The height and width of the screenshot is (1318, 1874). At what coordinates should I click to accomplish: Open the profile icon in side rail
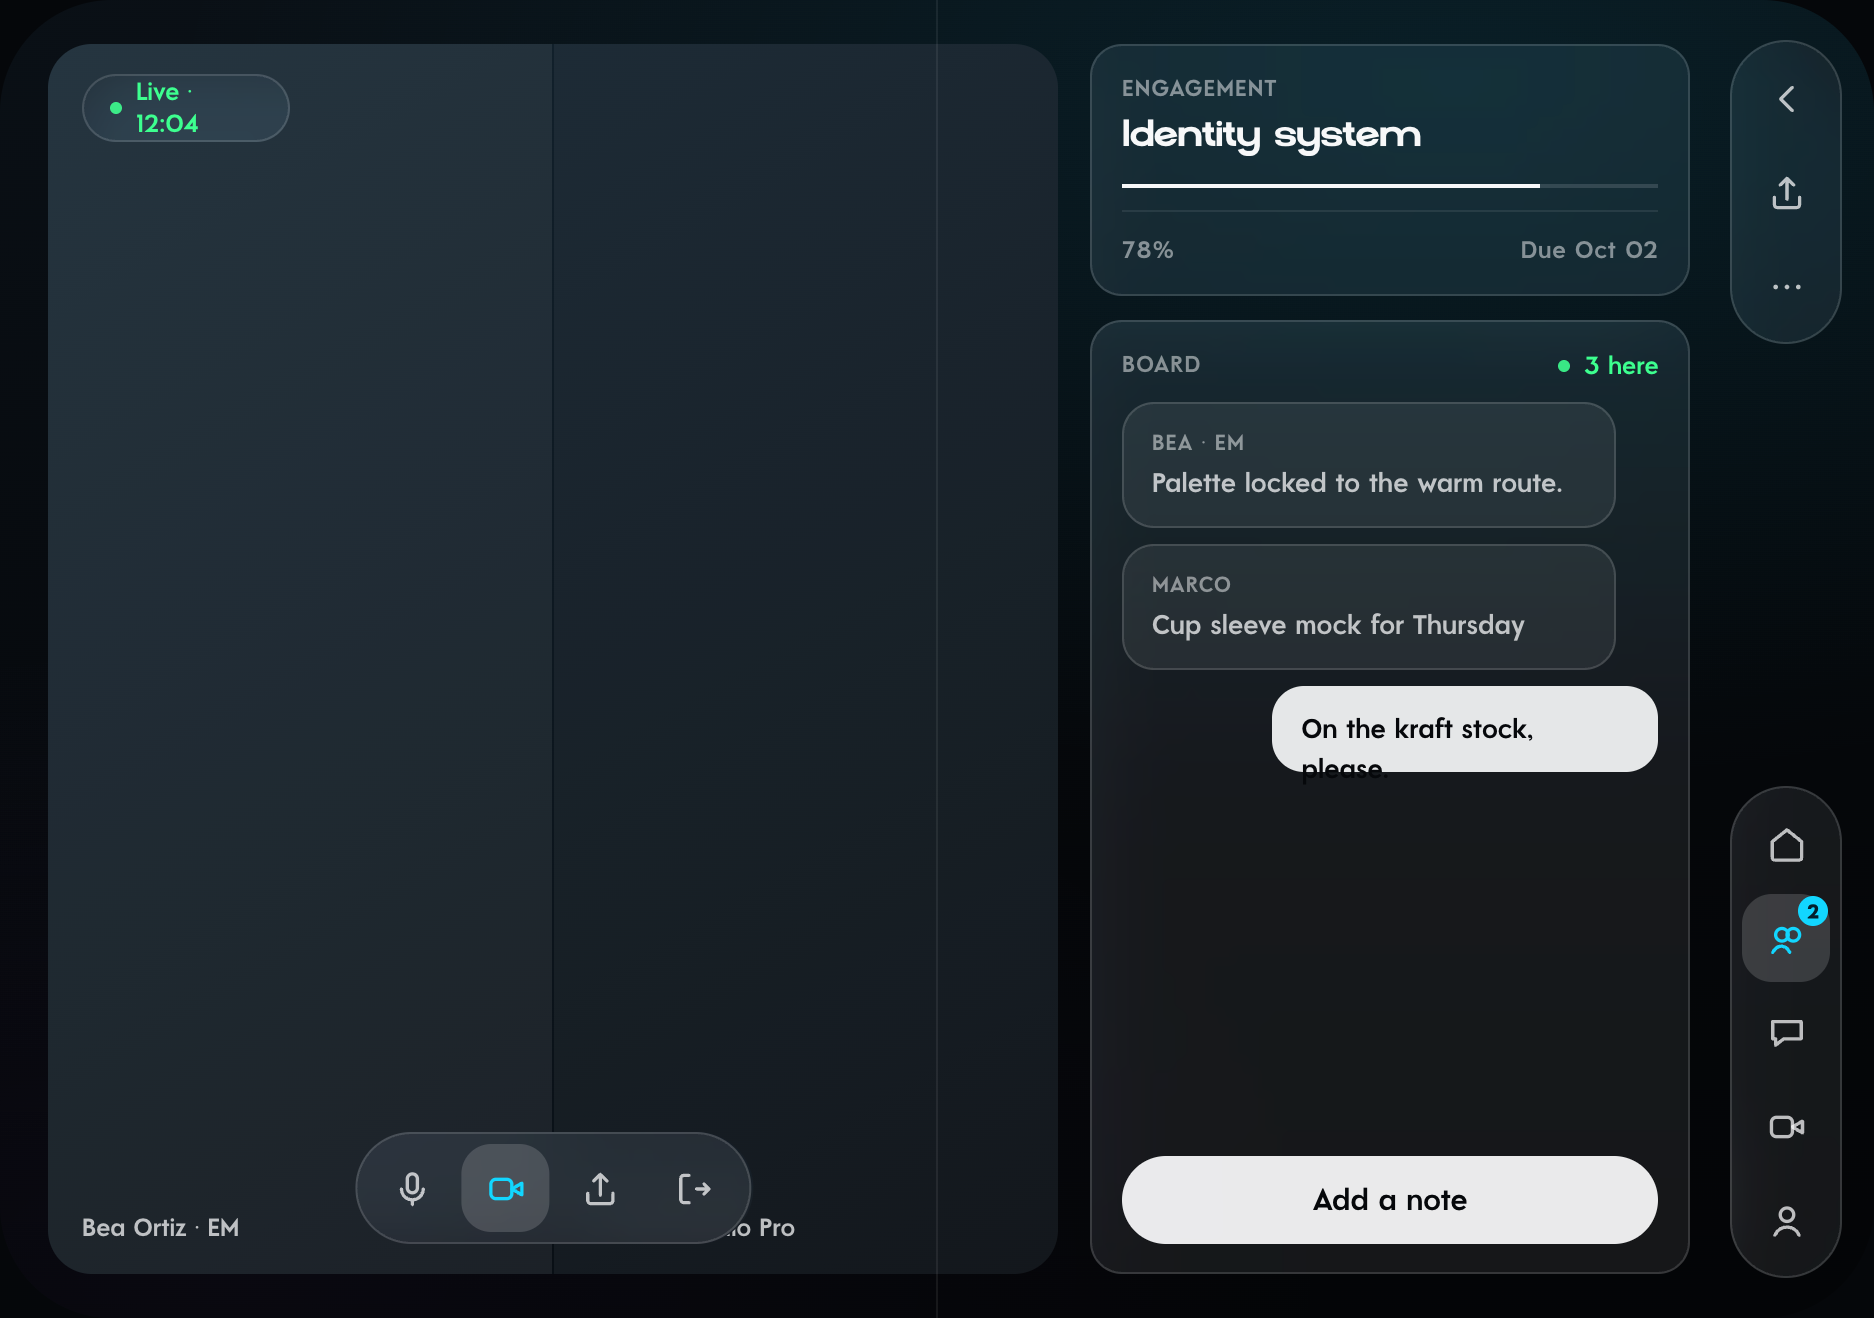tap(1786, 1220)
